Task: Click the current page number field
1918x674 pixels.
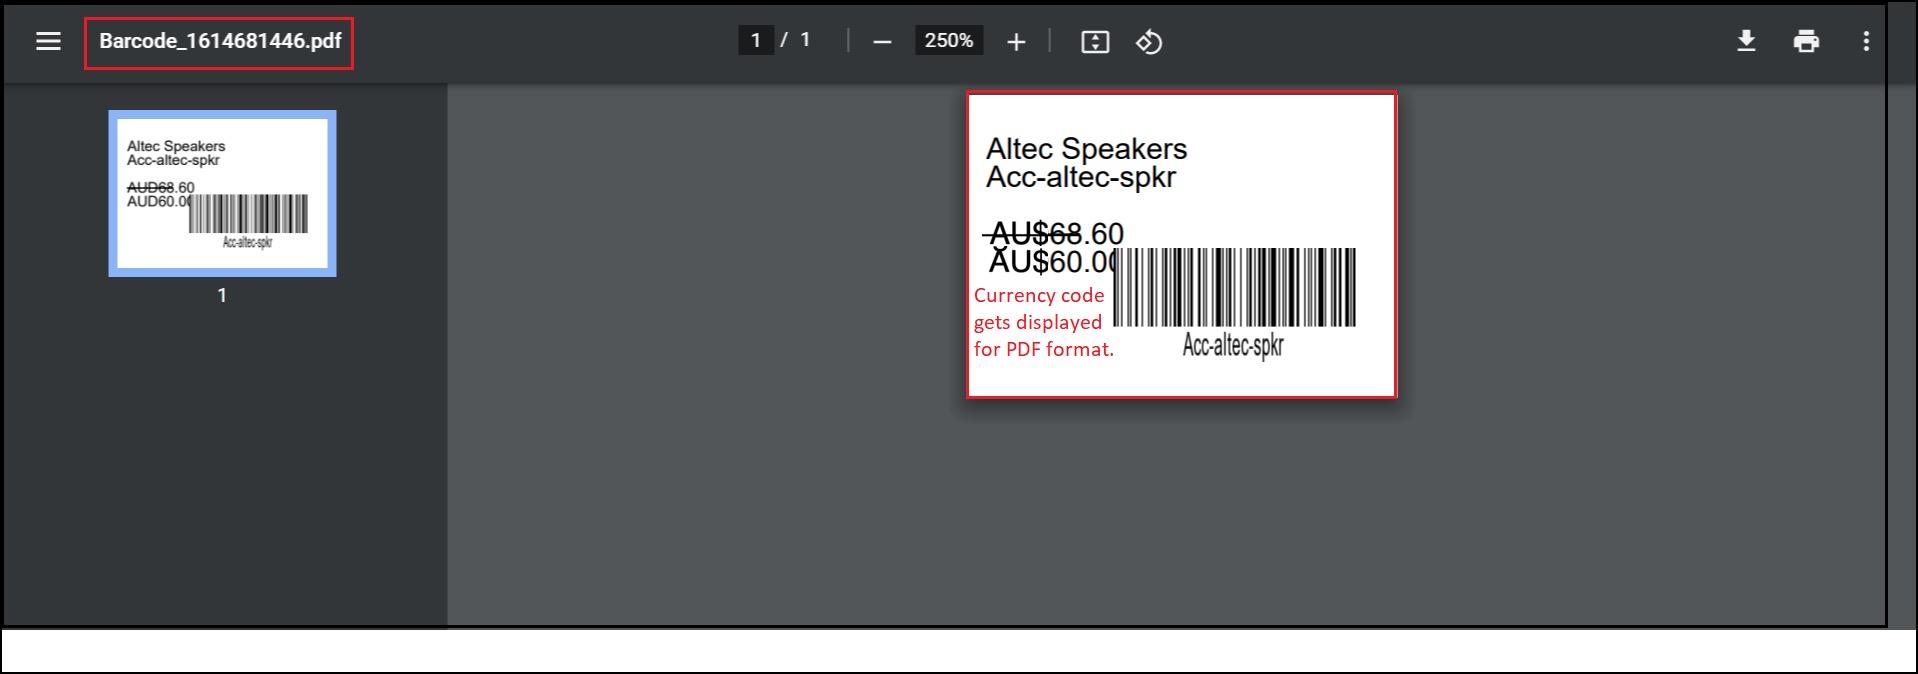Action: (756, 40)
